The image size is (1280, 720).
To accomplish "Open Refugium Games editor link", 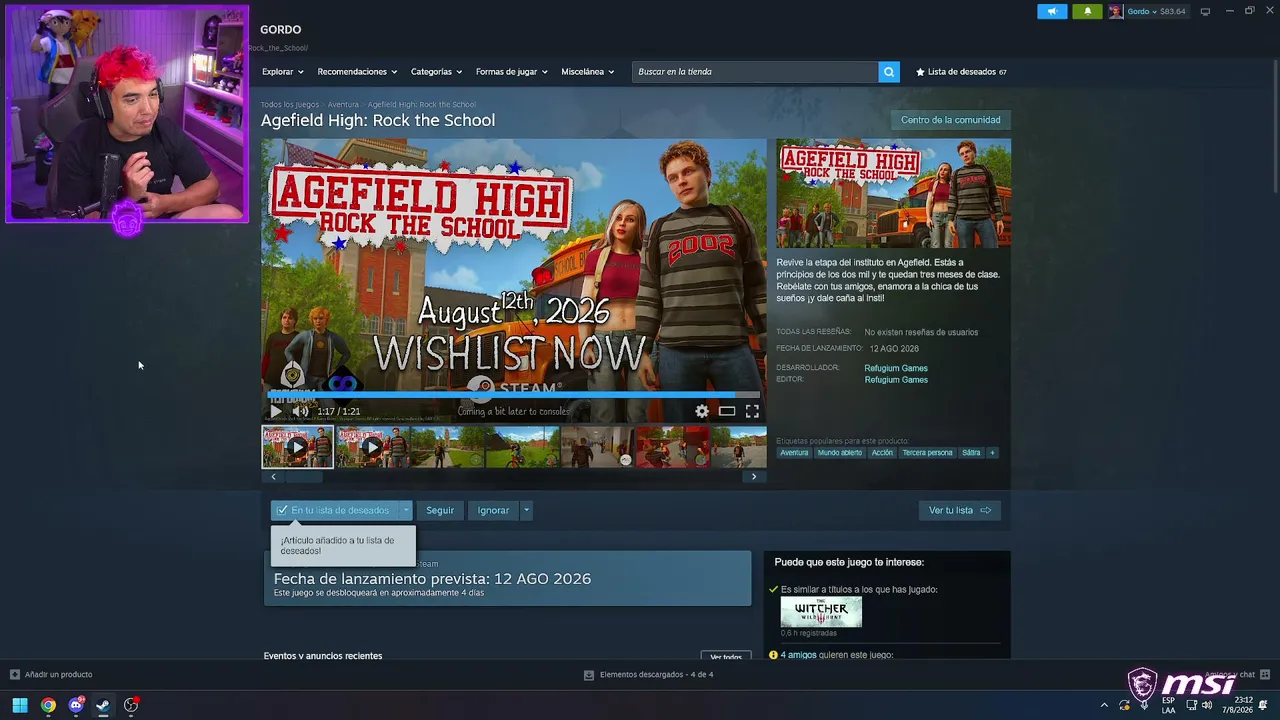I will tap(896, 380).
